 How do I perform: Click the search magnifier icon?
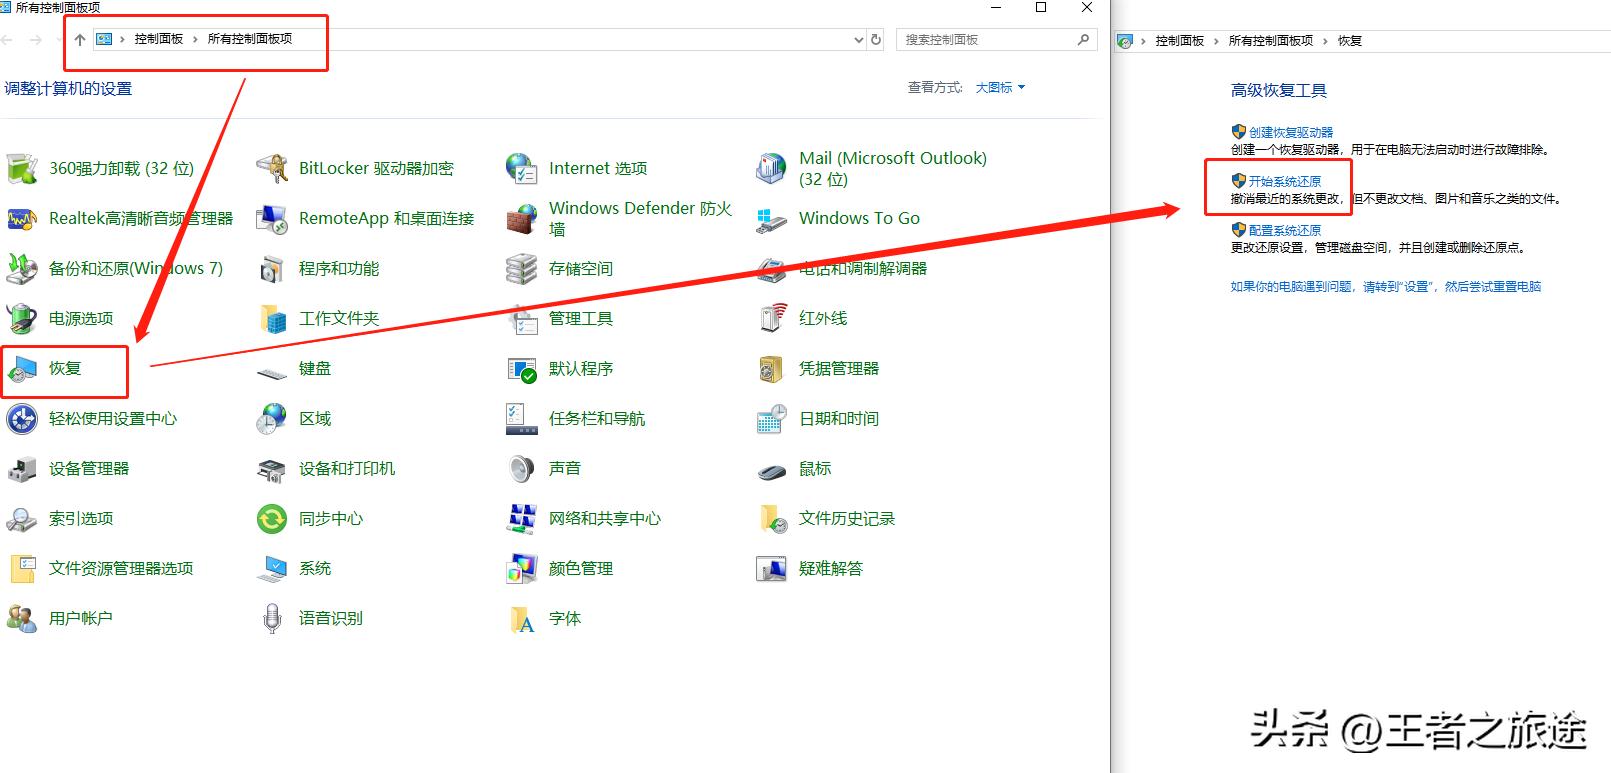coord(1083,40)
